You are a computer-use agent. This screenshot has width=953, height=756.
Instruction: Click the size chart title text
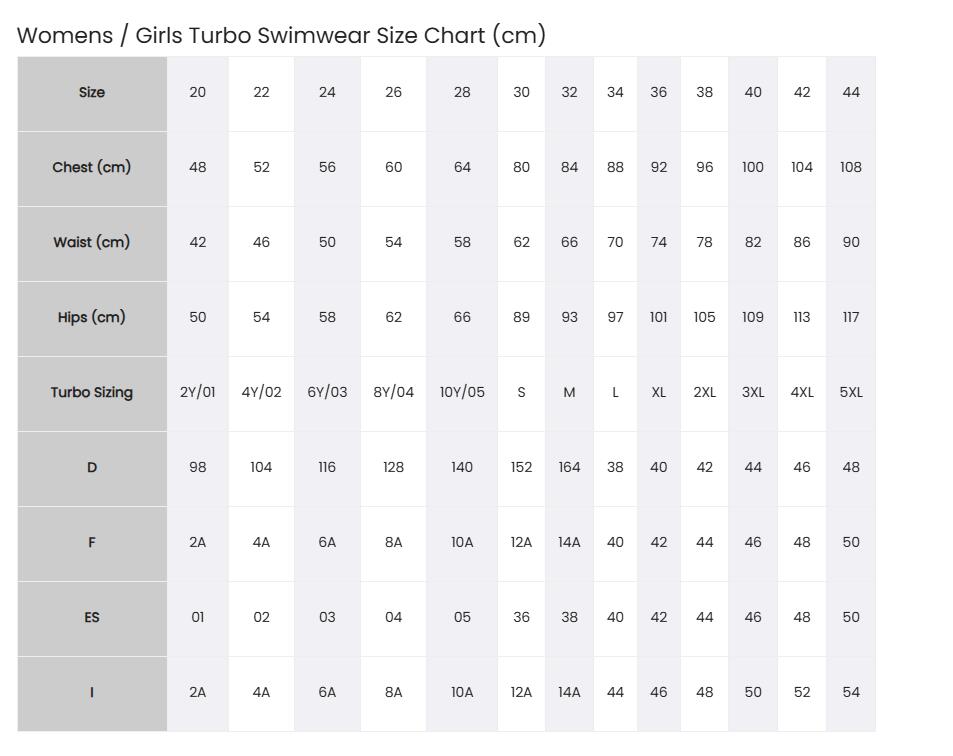(281, 35)
